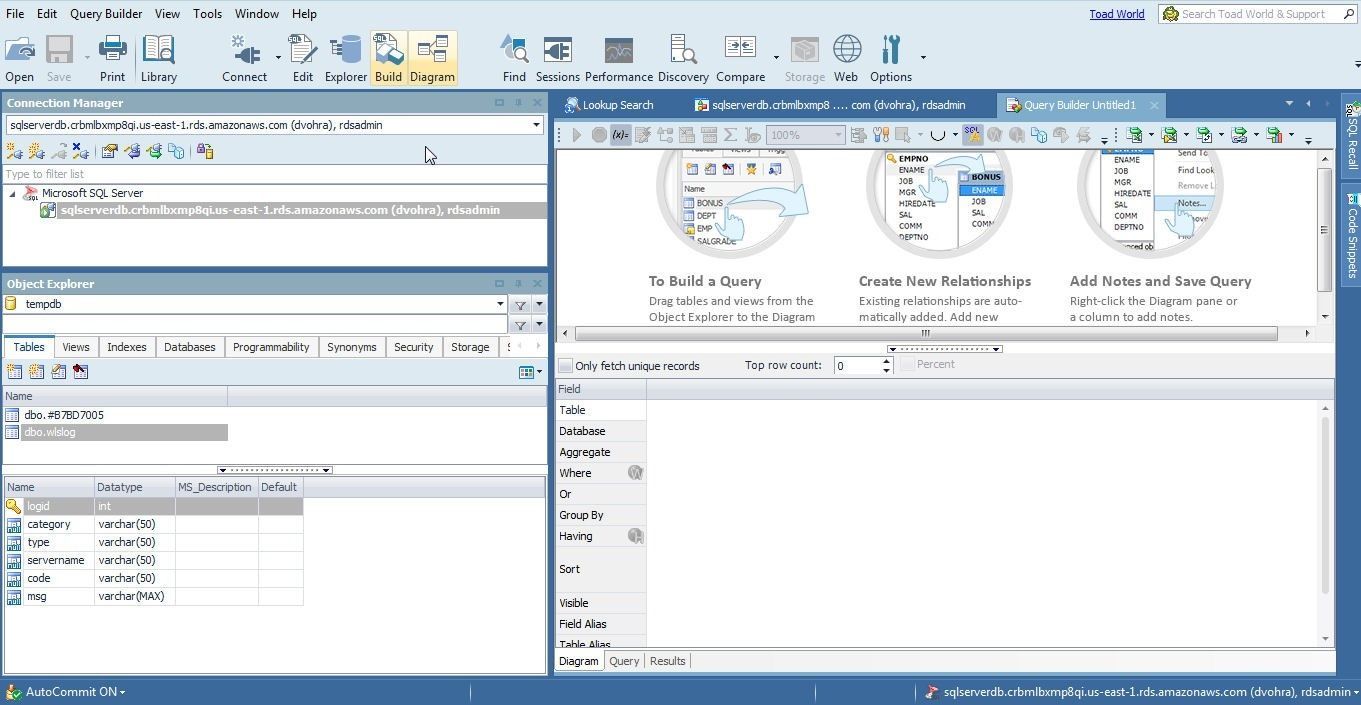The image size is (1361, 705).
Task: Open the document tabs list dropdown arrow
Action: click(x=1289, y=104)
